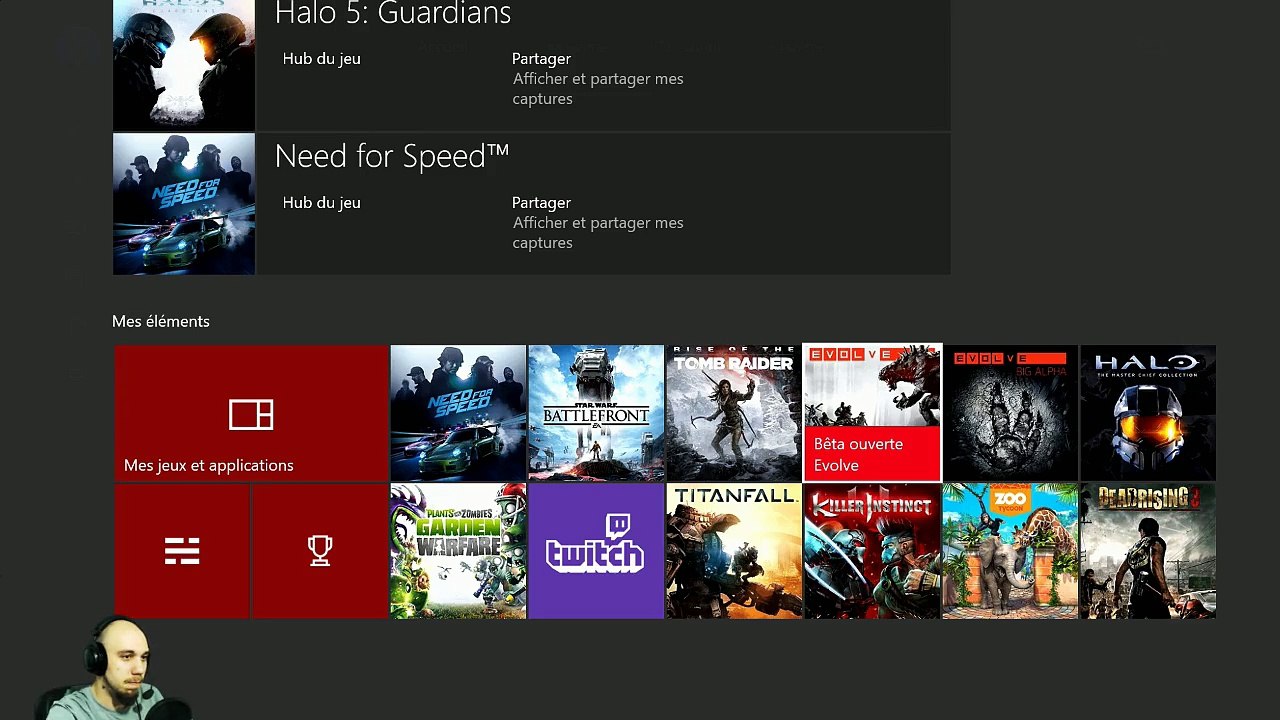Launch Halo Master Chief Collection tile
Screen dimensions: 1280x720
1148,413
